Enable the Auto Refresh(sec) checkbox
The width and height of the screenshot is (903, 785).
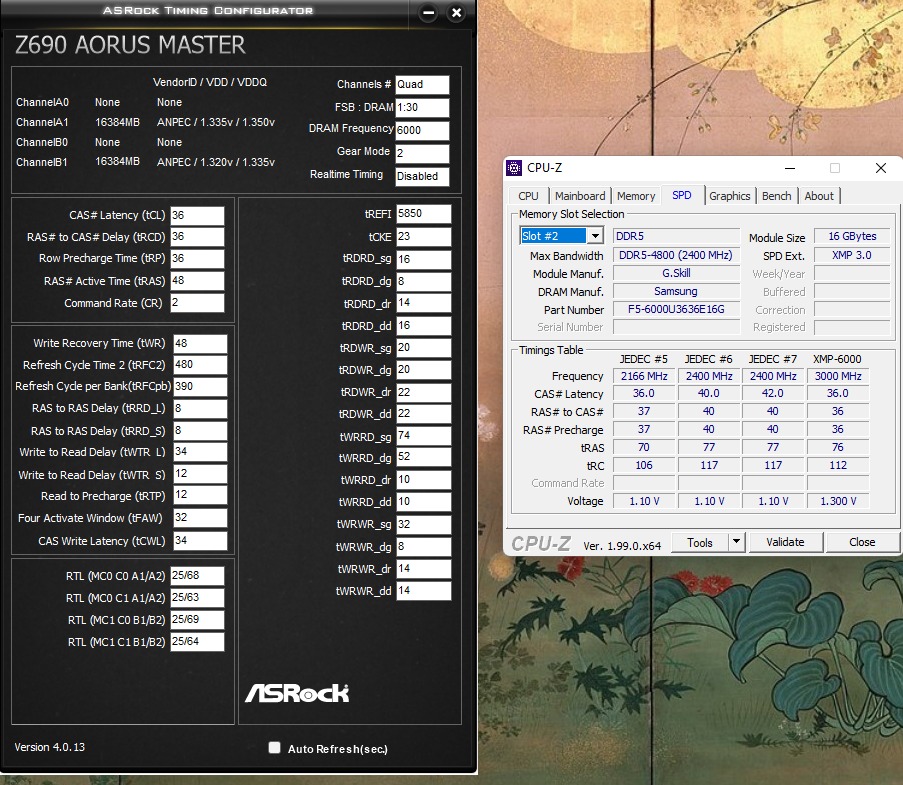(275, 748)
